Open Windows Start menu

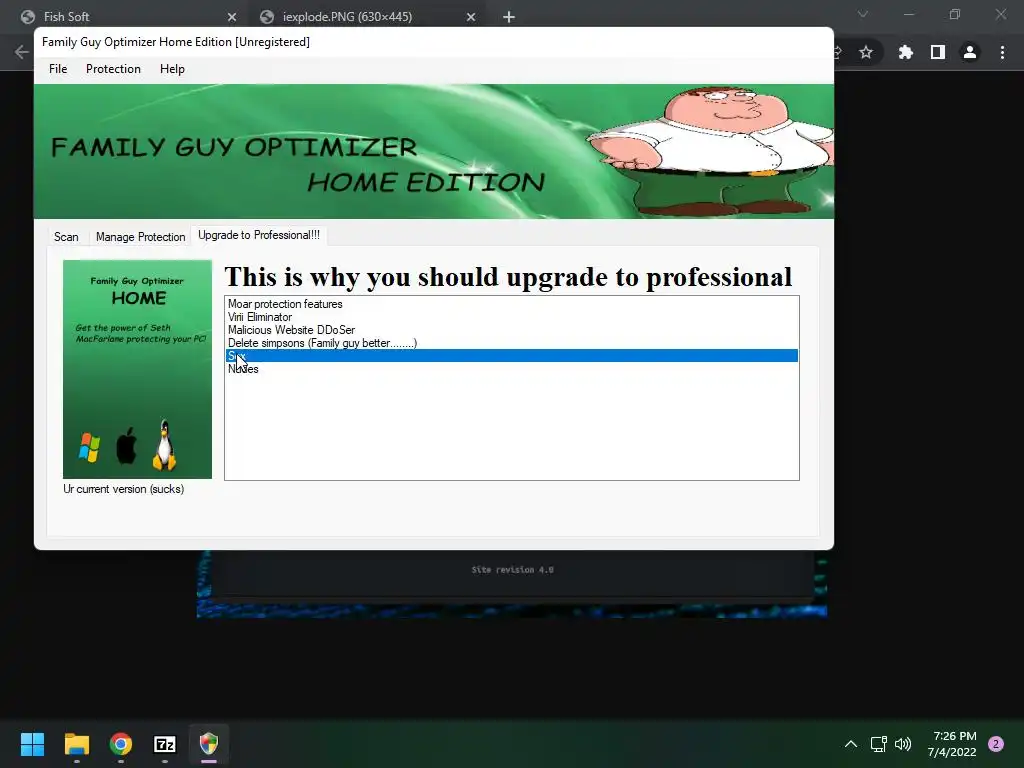[32, 744]
